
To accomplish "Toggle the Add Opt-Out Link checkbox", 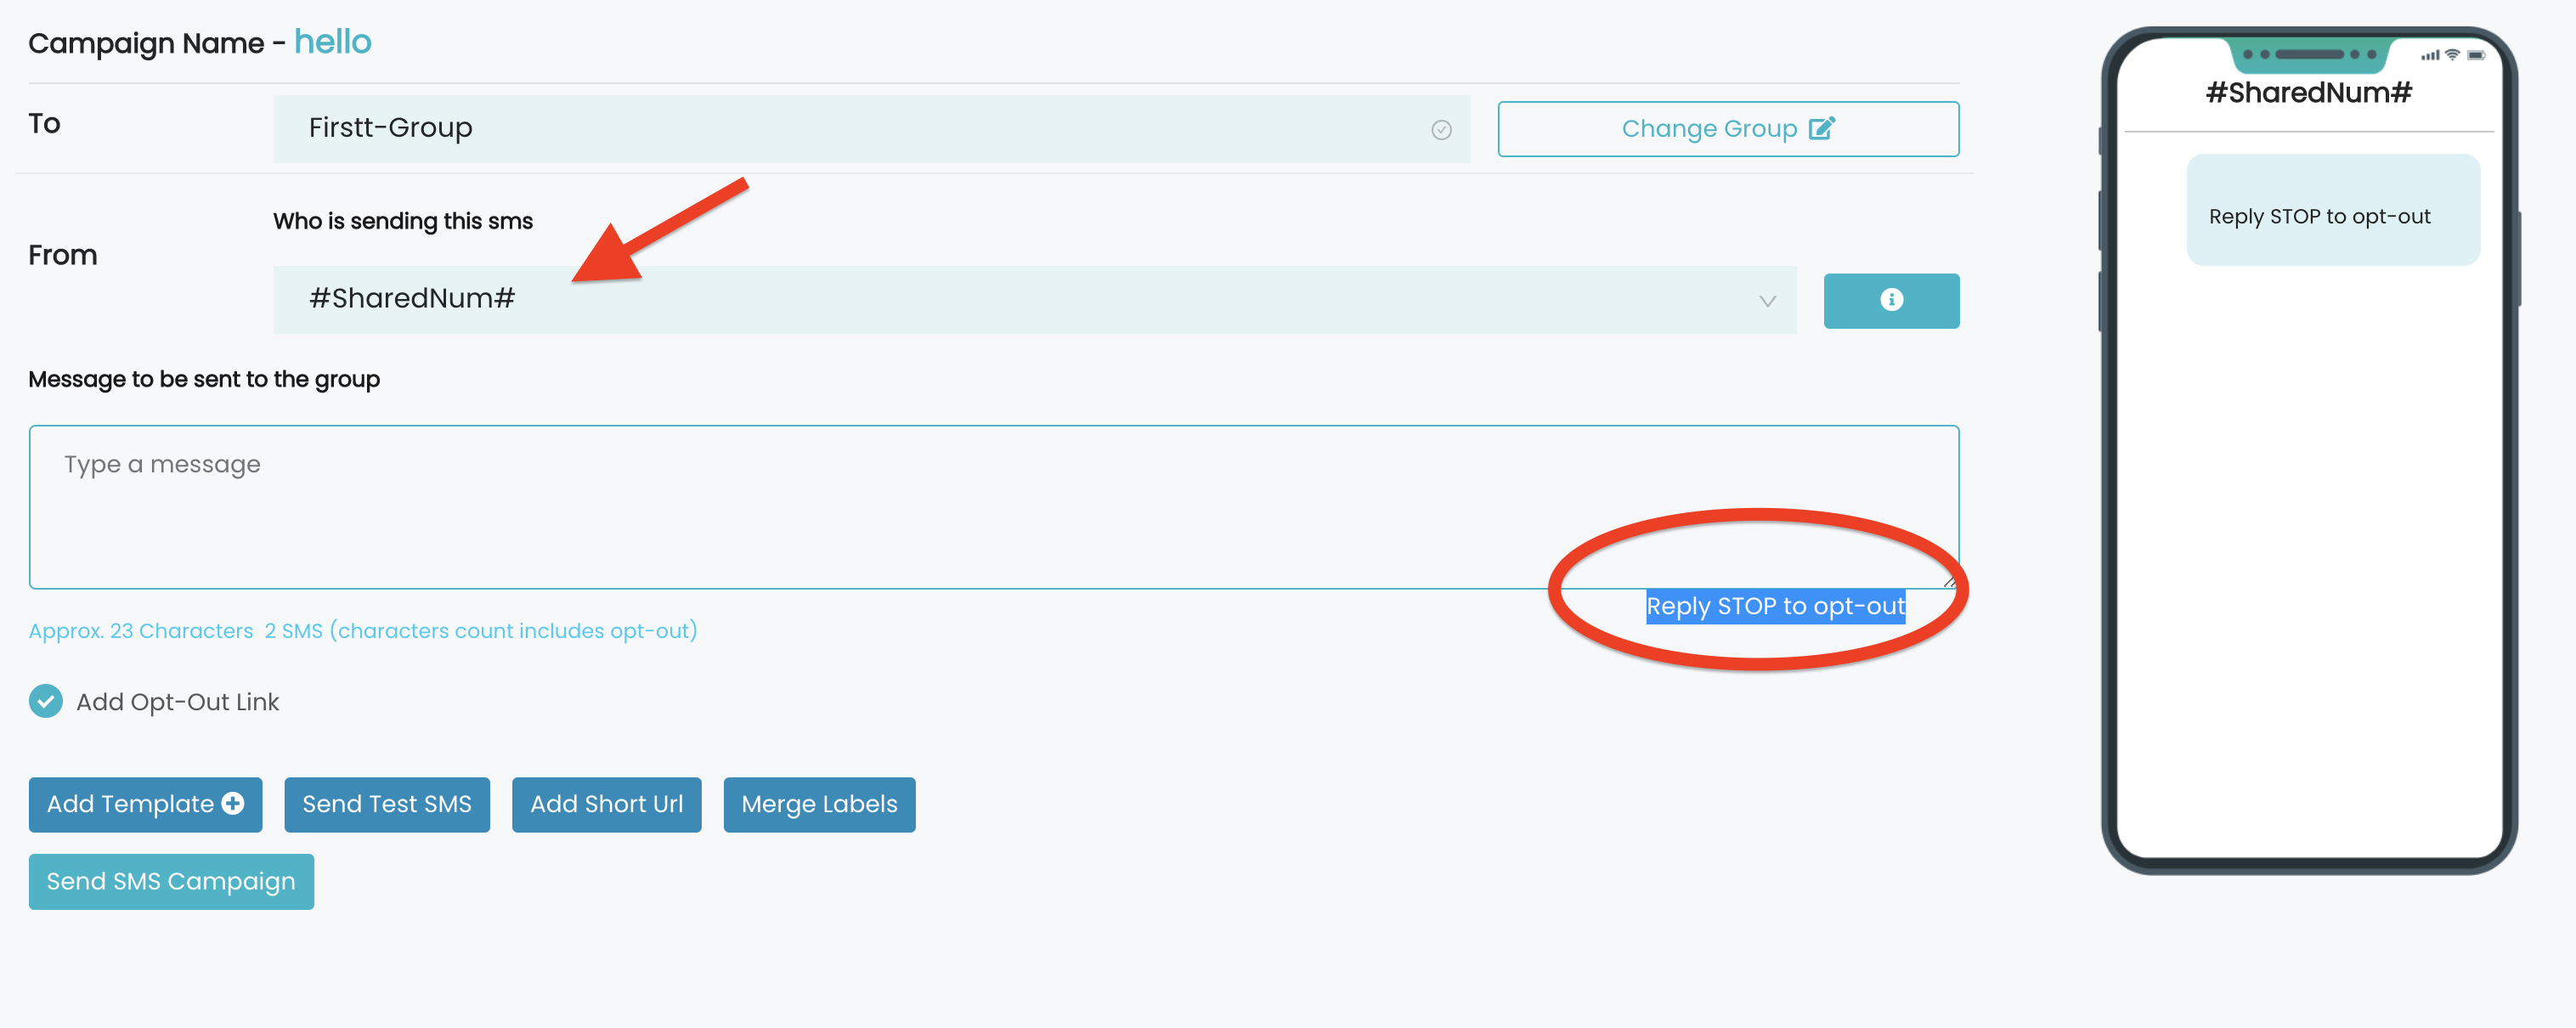I will 46,701.
